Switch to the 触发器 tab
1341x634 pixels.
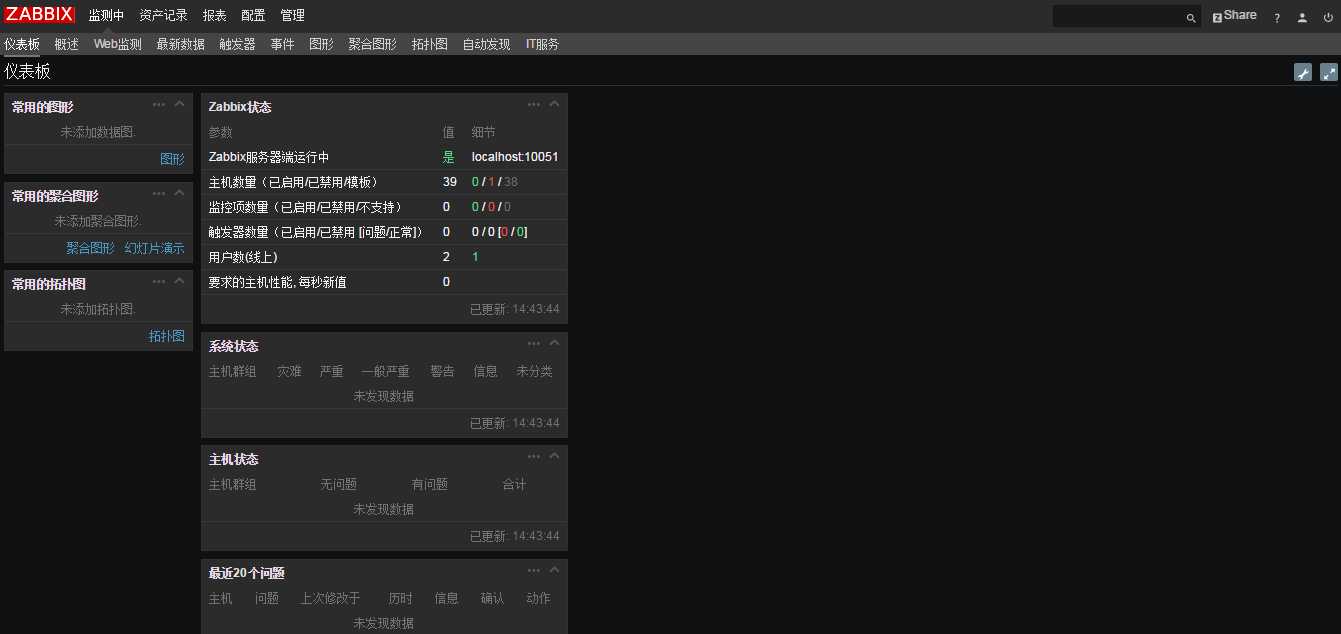(x=238, y=44)
